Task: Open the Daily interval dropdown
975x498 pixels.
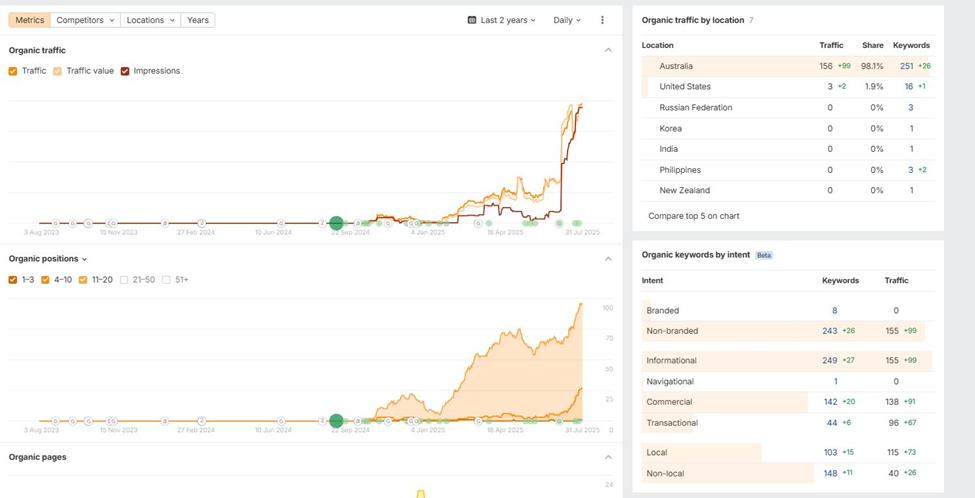Action: 567,20
